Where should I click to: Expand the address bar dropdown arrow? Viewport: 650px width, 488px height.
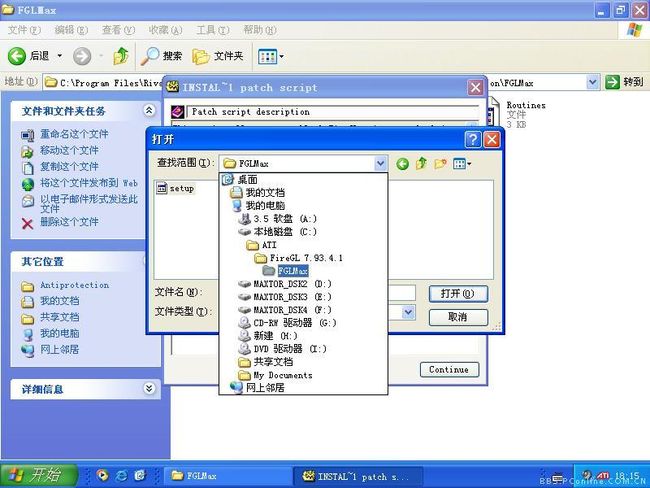pyautogui.click(x=593, y=82)
